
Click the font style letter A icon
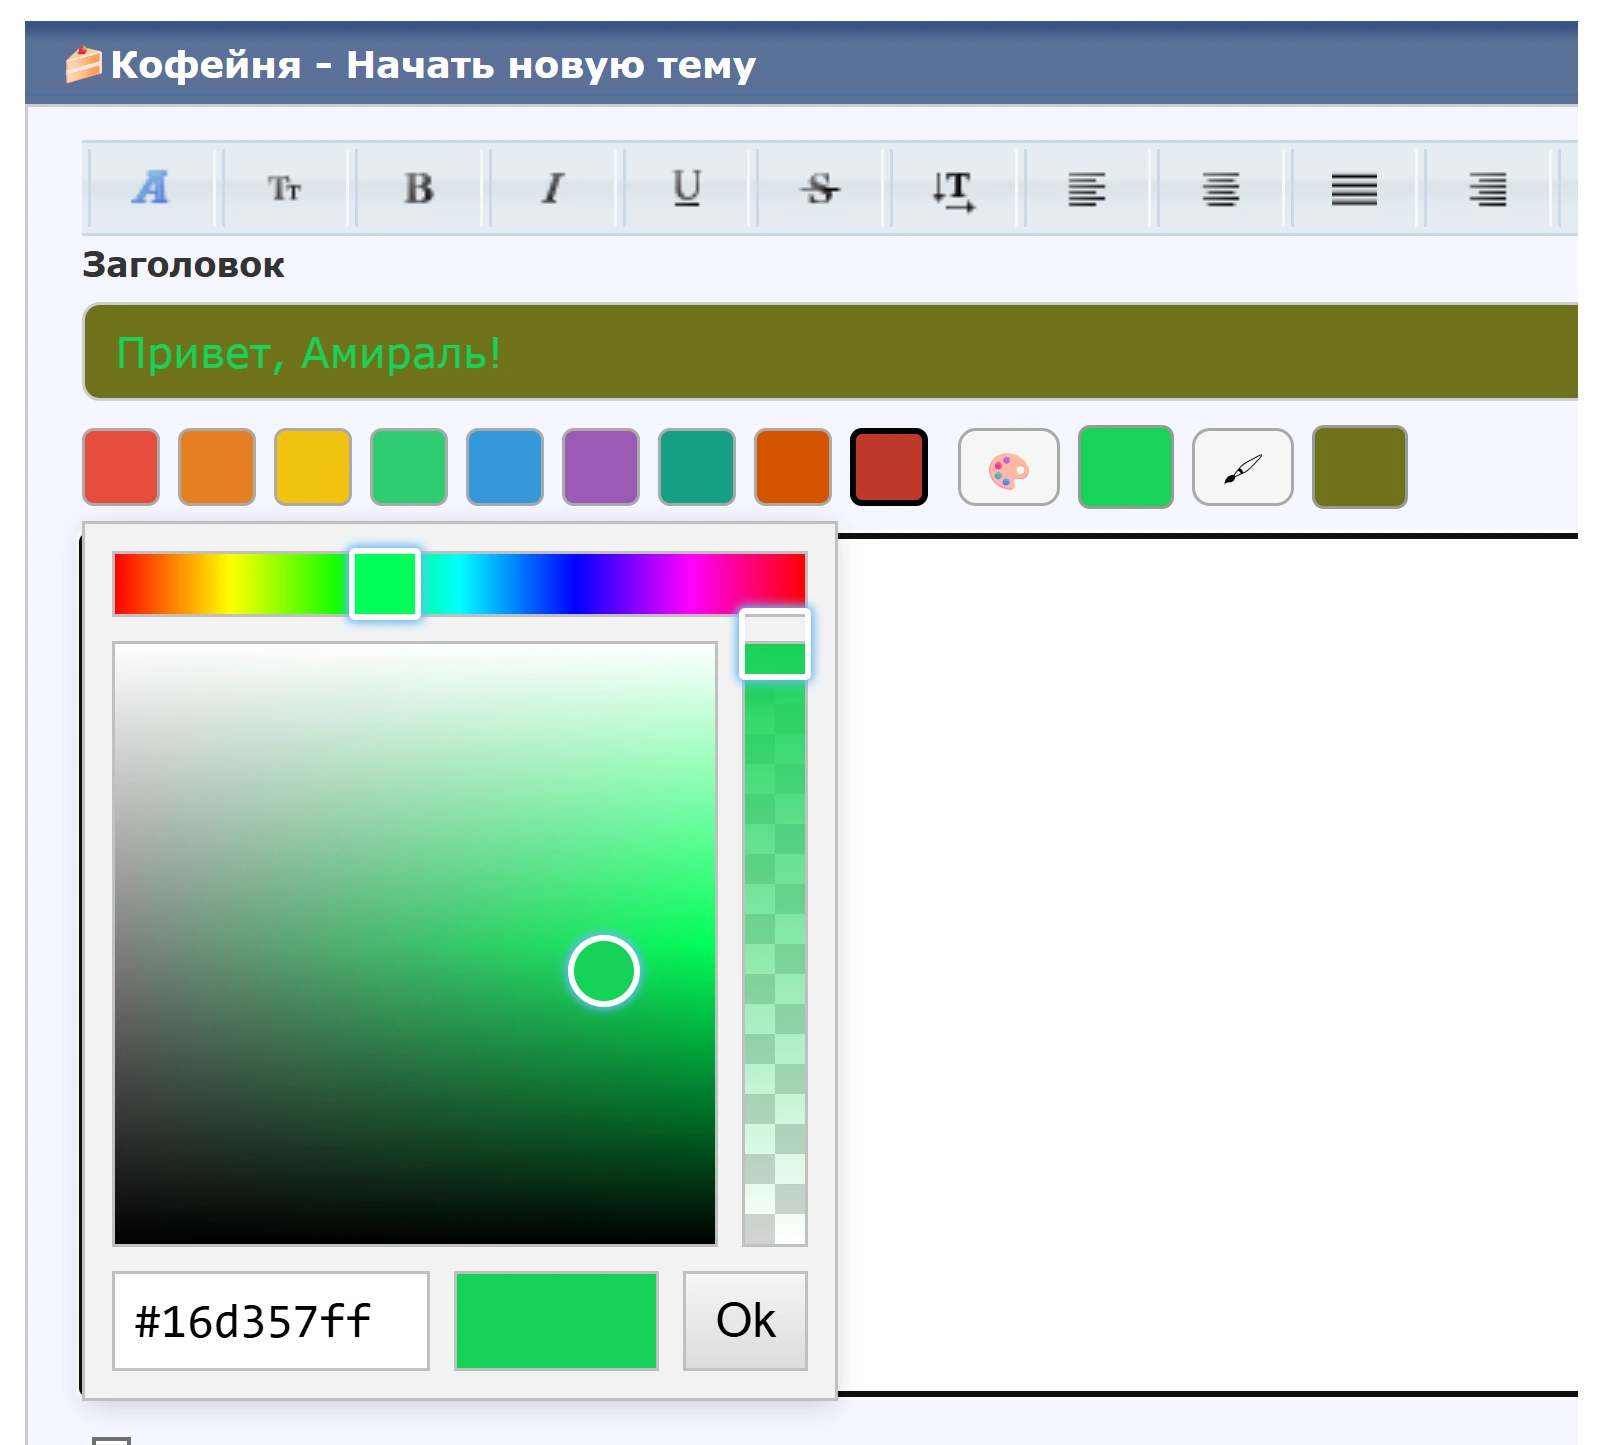[x=151, y=188]
